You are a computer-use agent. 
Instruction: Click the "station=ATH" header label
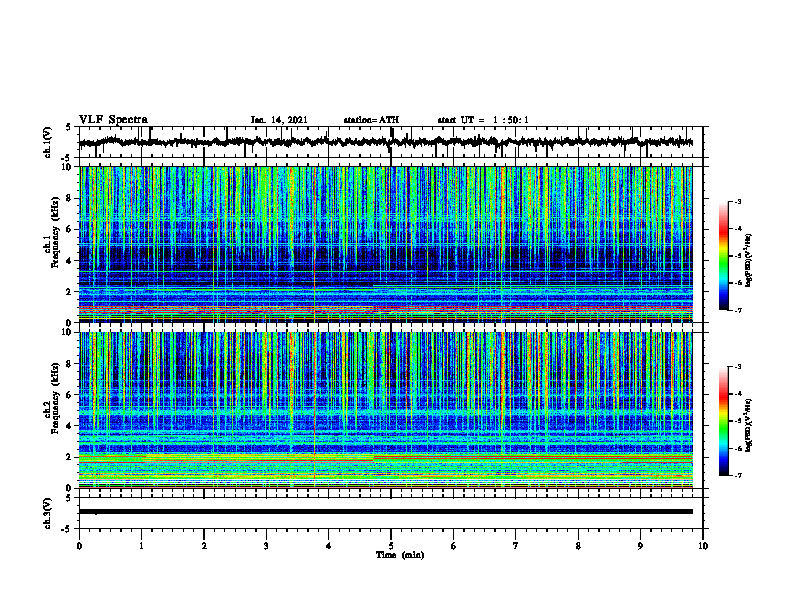coord(371,120)
